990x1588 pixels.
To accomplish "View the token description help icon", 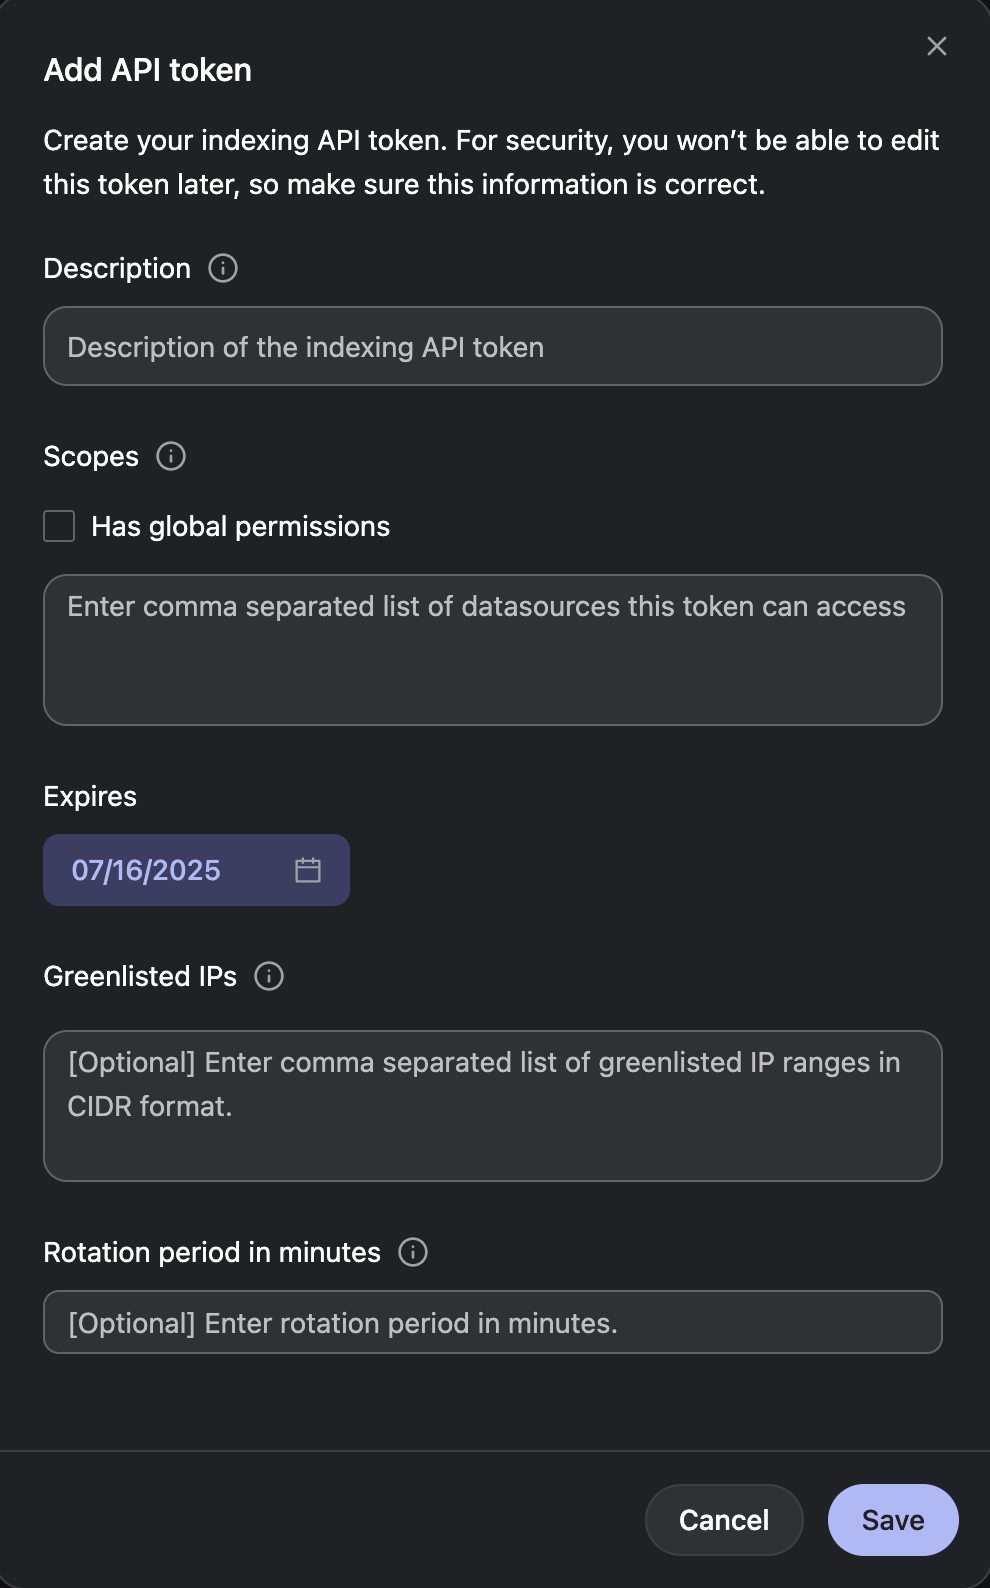I will pyautogui.click(x=222, y=268).
